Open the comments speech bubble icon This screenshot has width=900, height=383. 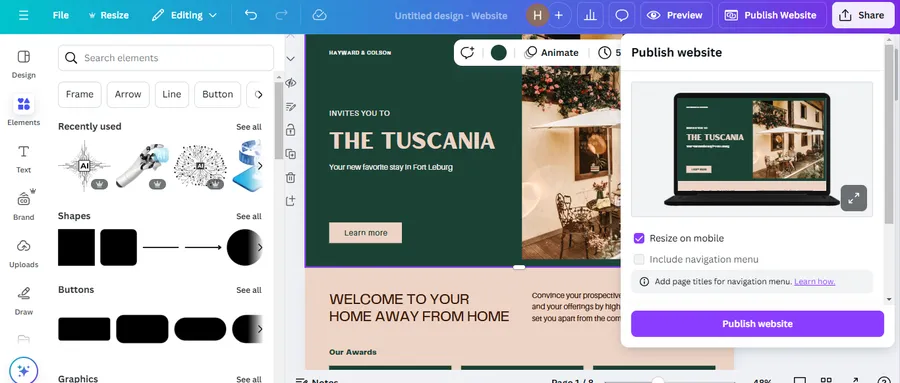(x=622, y=16)
